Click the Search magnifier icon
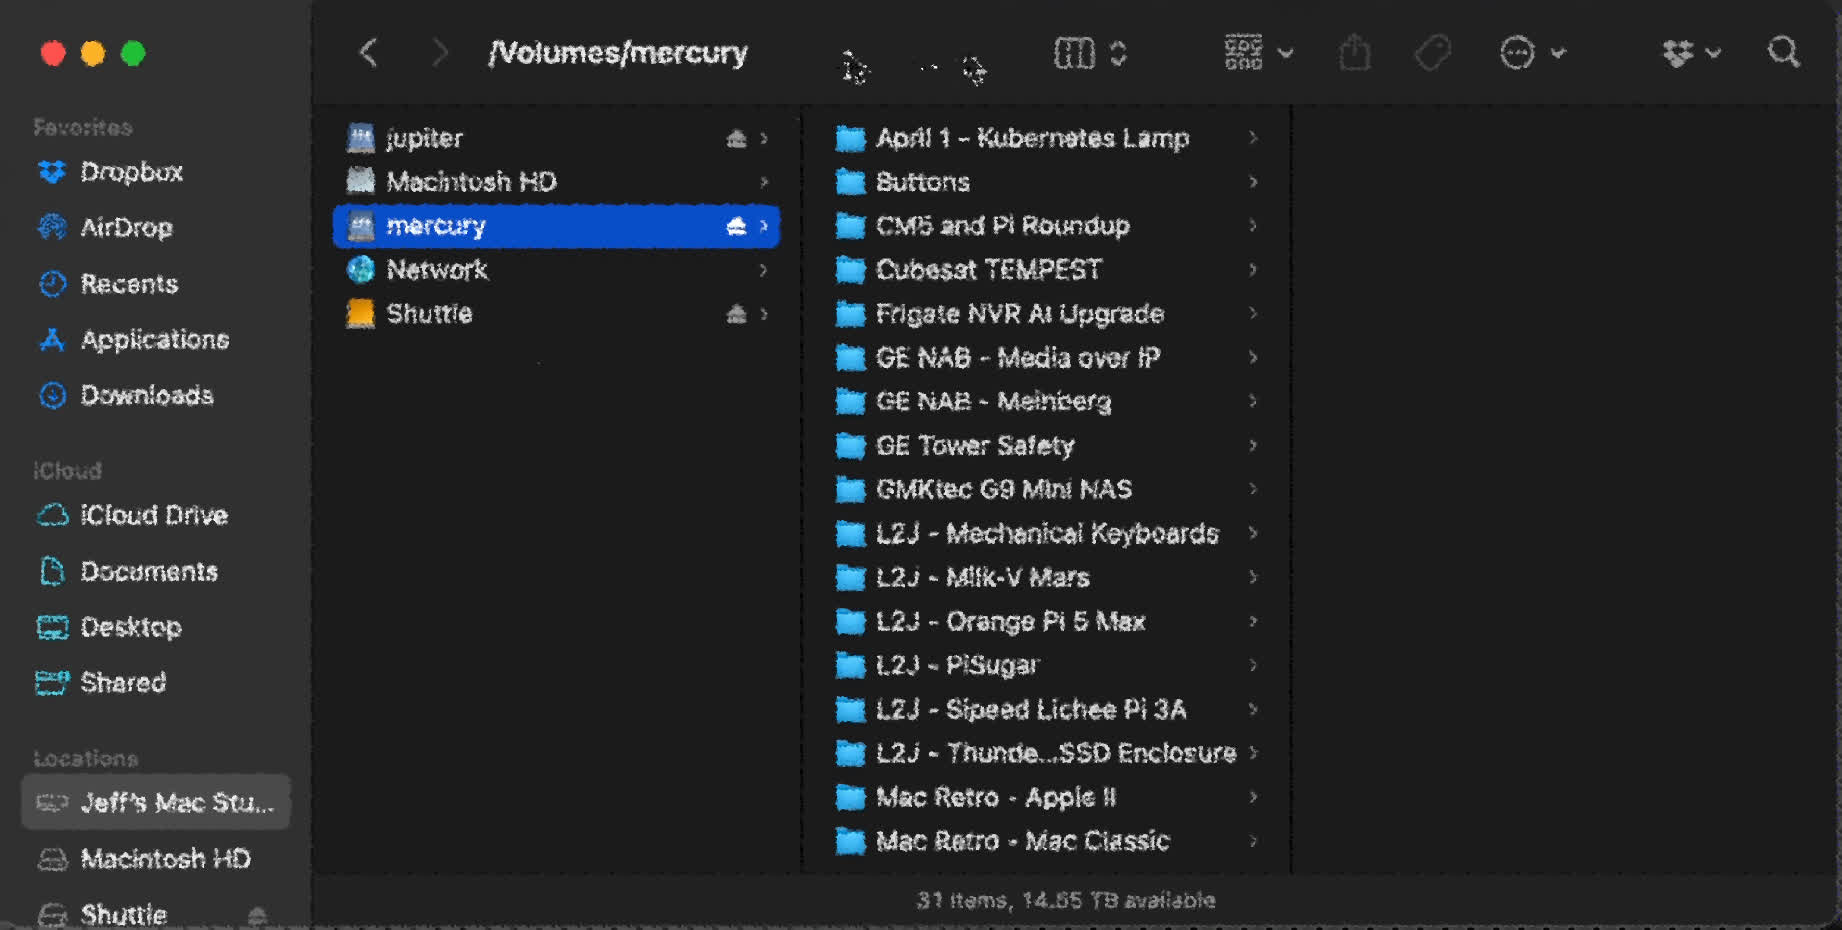This screenshot has height=930, width=1842. (x=1783, y=52)
